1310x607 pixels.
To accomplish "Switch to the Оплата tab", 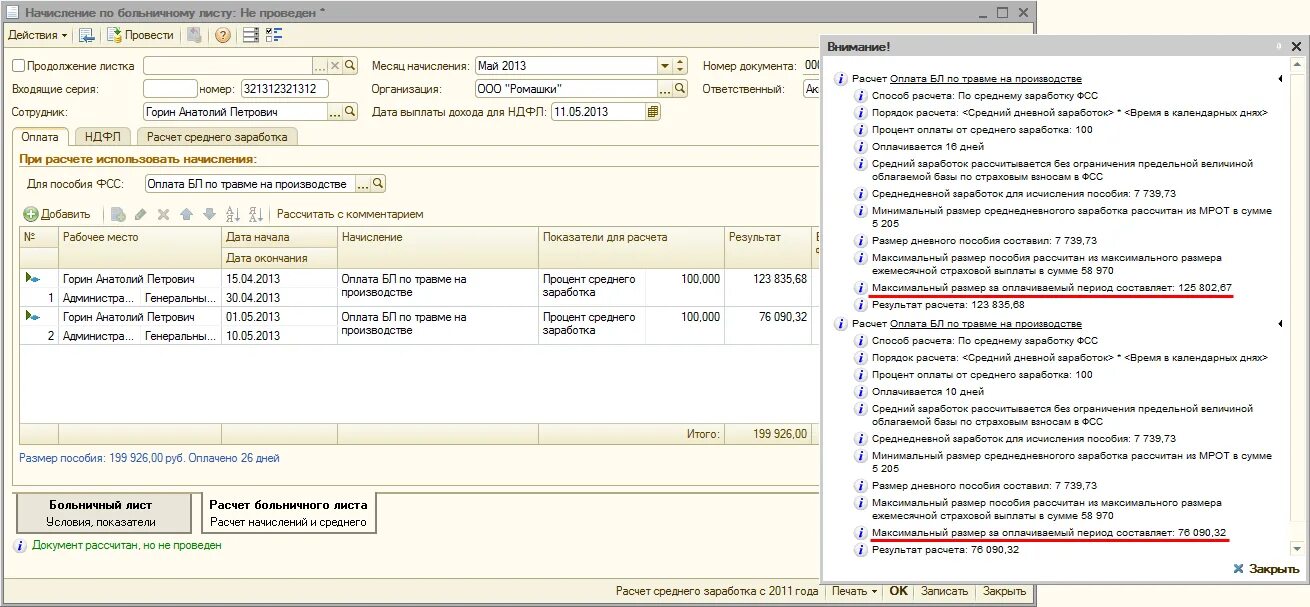I will [x=40, y=137].
